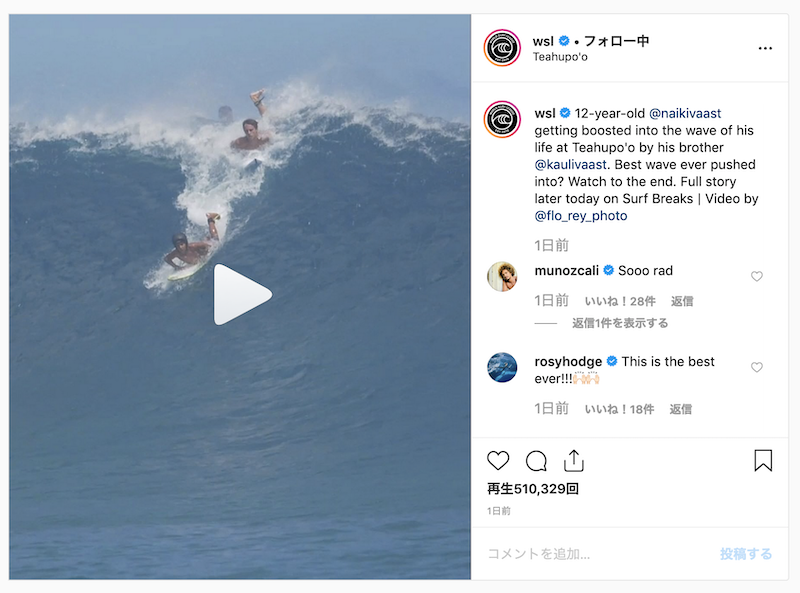Open @kaulivaast mention link
This screenshot has height=593, width=800.
pyautogui.click(x=570, y=164)
